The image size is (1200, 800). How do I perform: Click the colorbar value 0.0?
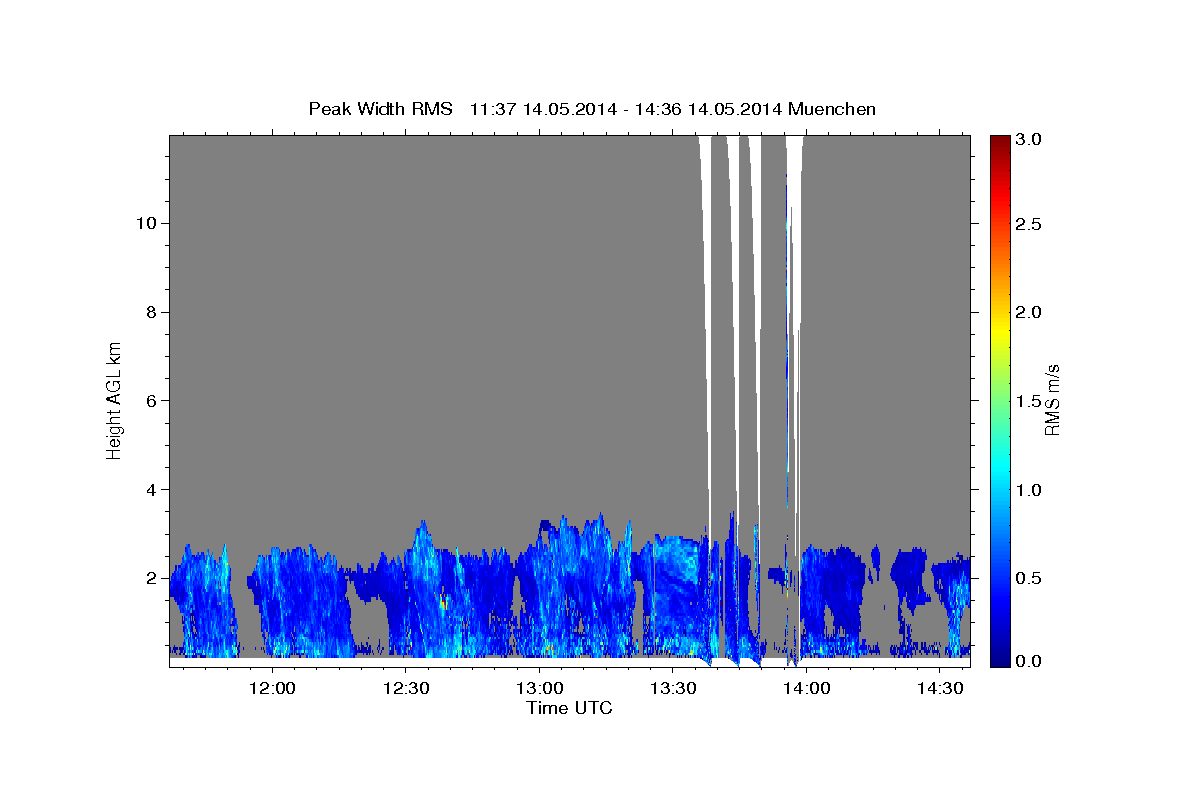point(1031,661)
